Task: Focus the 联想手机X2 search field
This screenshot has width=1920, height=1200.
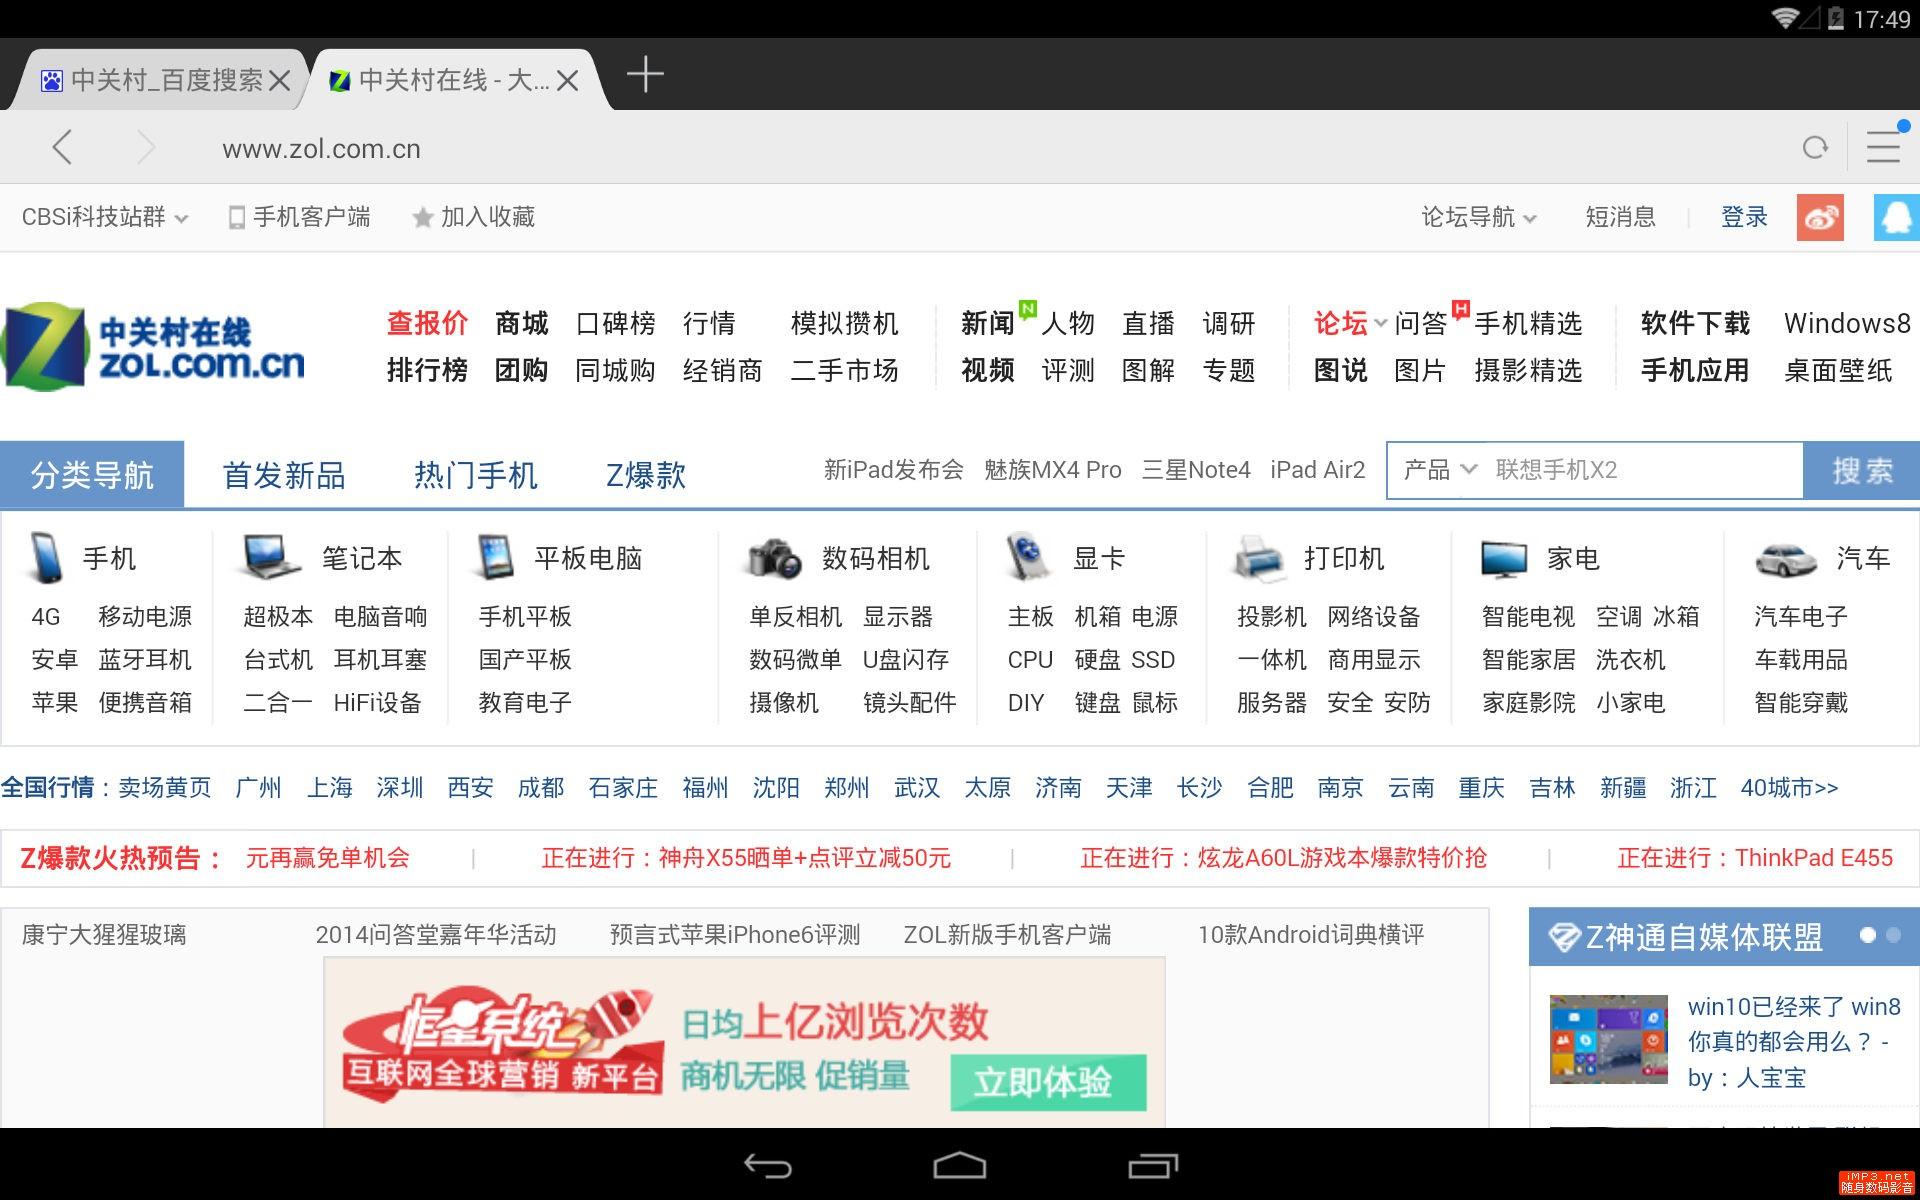Action: (x=1645, y=470)
